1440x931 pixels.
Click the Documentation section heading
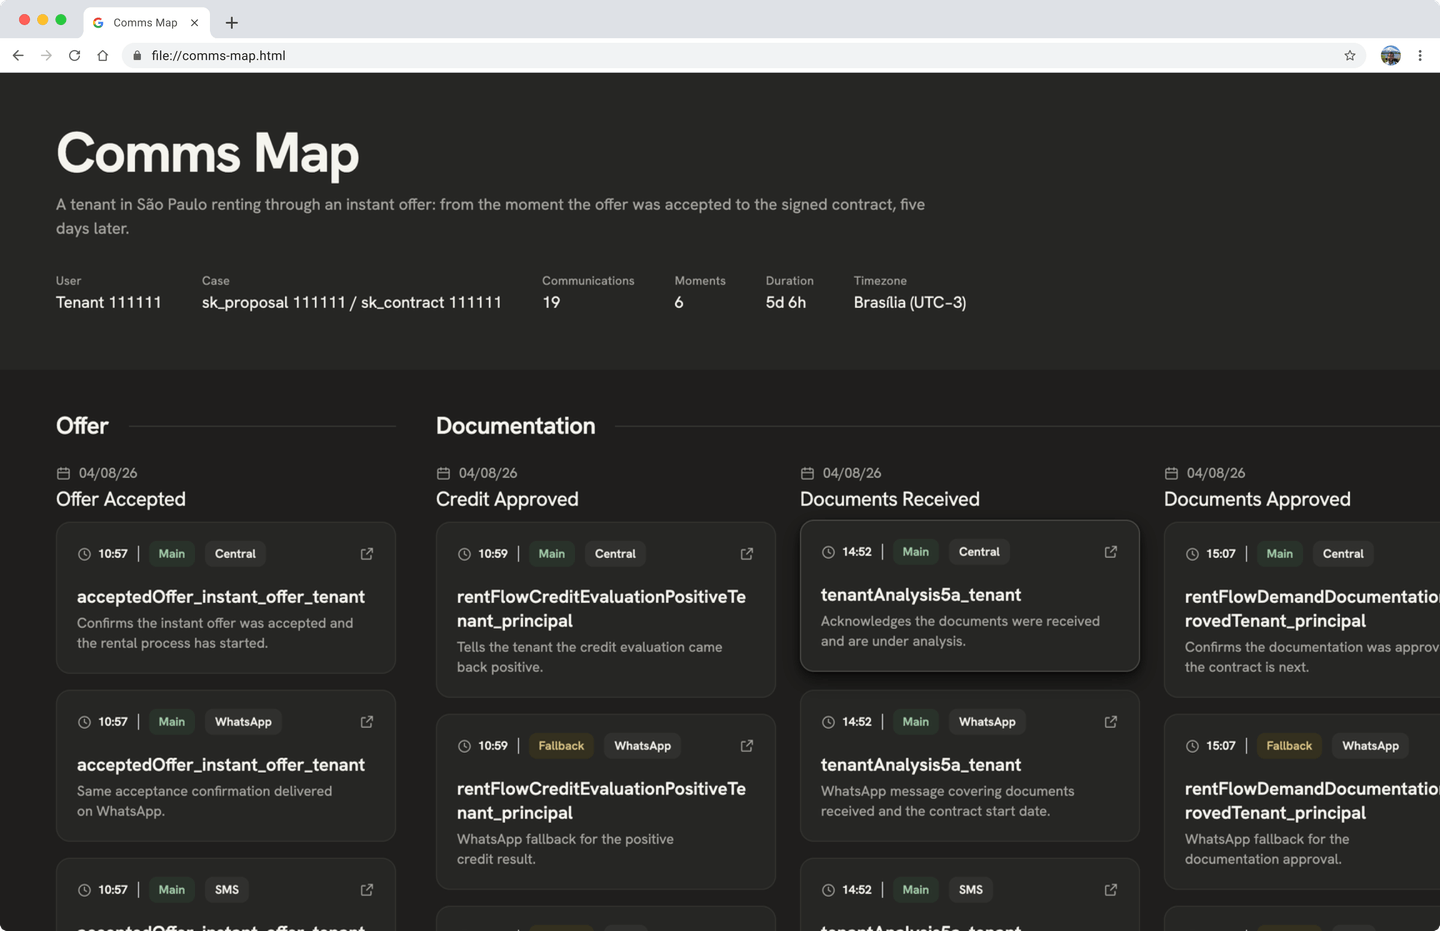tap(515, 426)
